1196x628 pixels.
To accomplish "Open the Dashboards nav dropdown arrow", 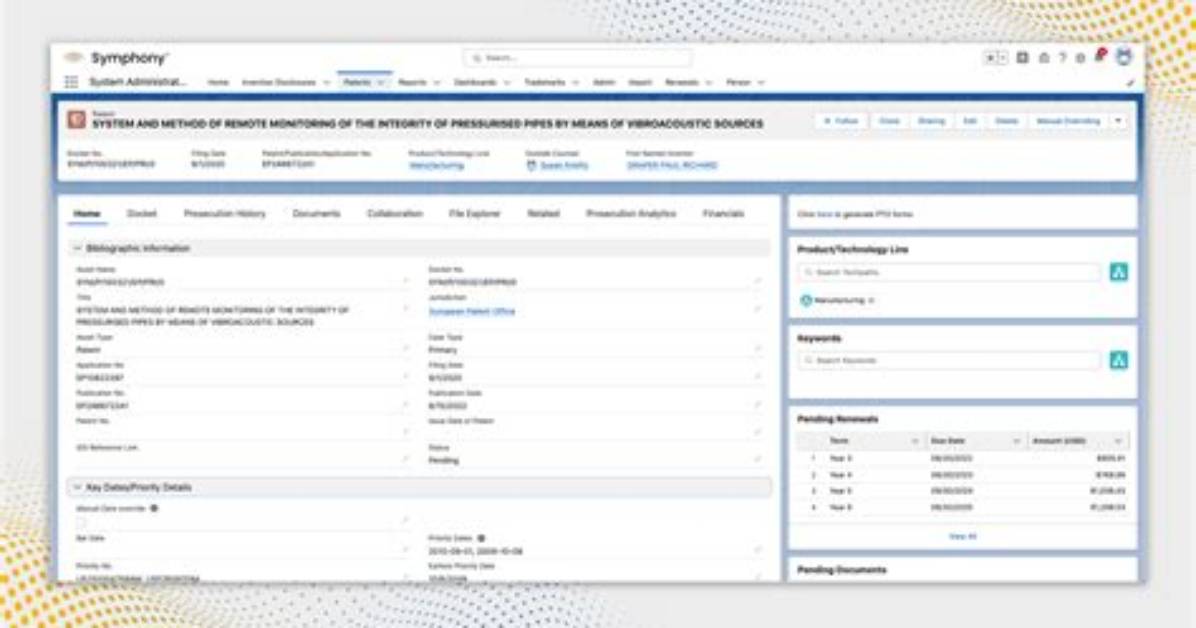I will click(x=506, y=82).
